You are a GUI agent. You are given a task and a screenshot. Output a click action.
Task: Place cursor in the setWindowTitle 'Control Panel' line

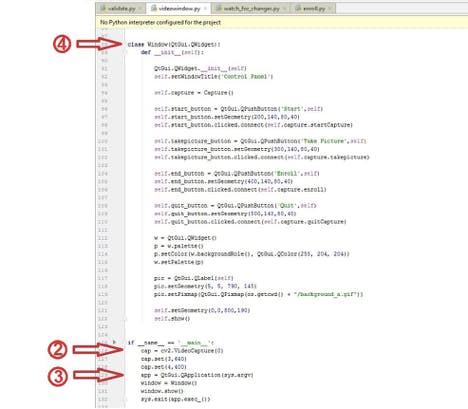[x=214, y=77]
